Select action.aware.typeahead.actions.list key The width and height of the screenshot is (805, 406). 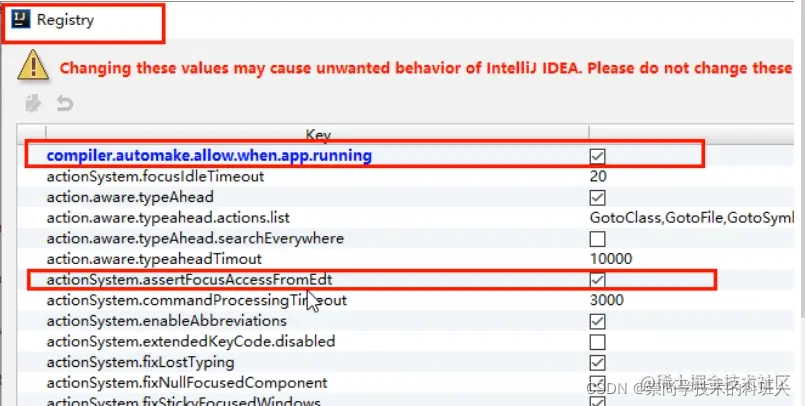168,218
